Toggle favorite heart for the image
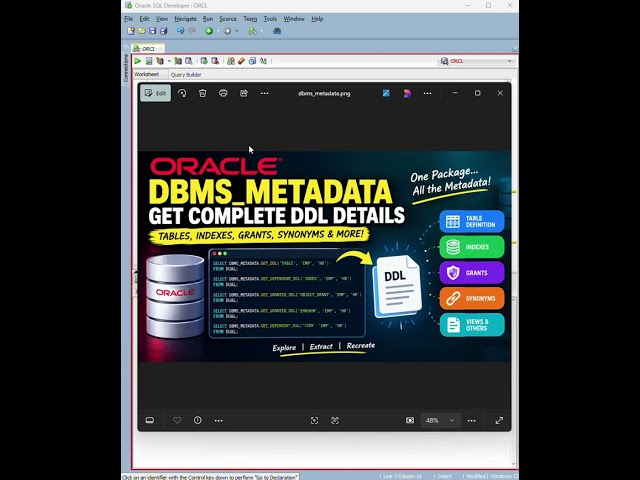This screenshot has width=640, height=480. point(177,420)
